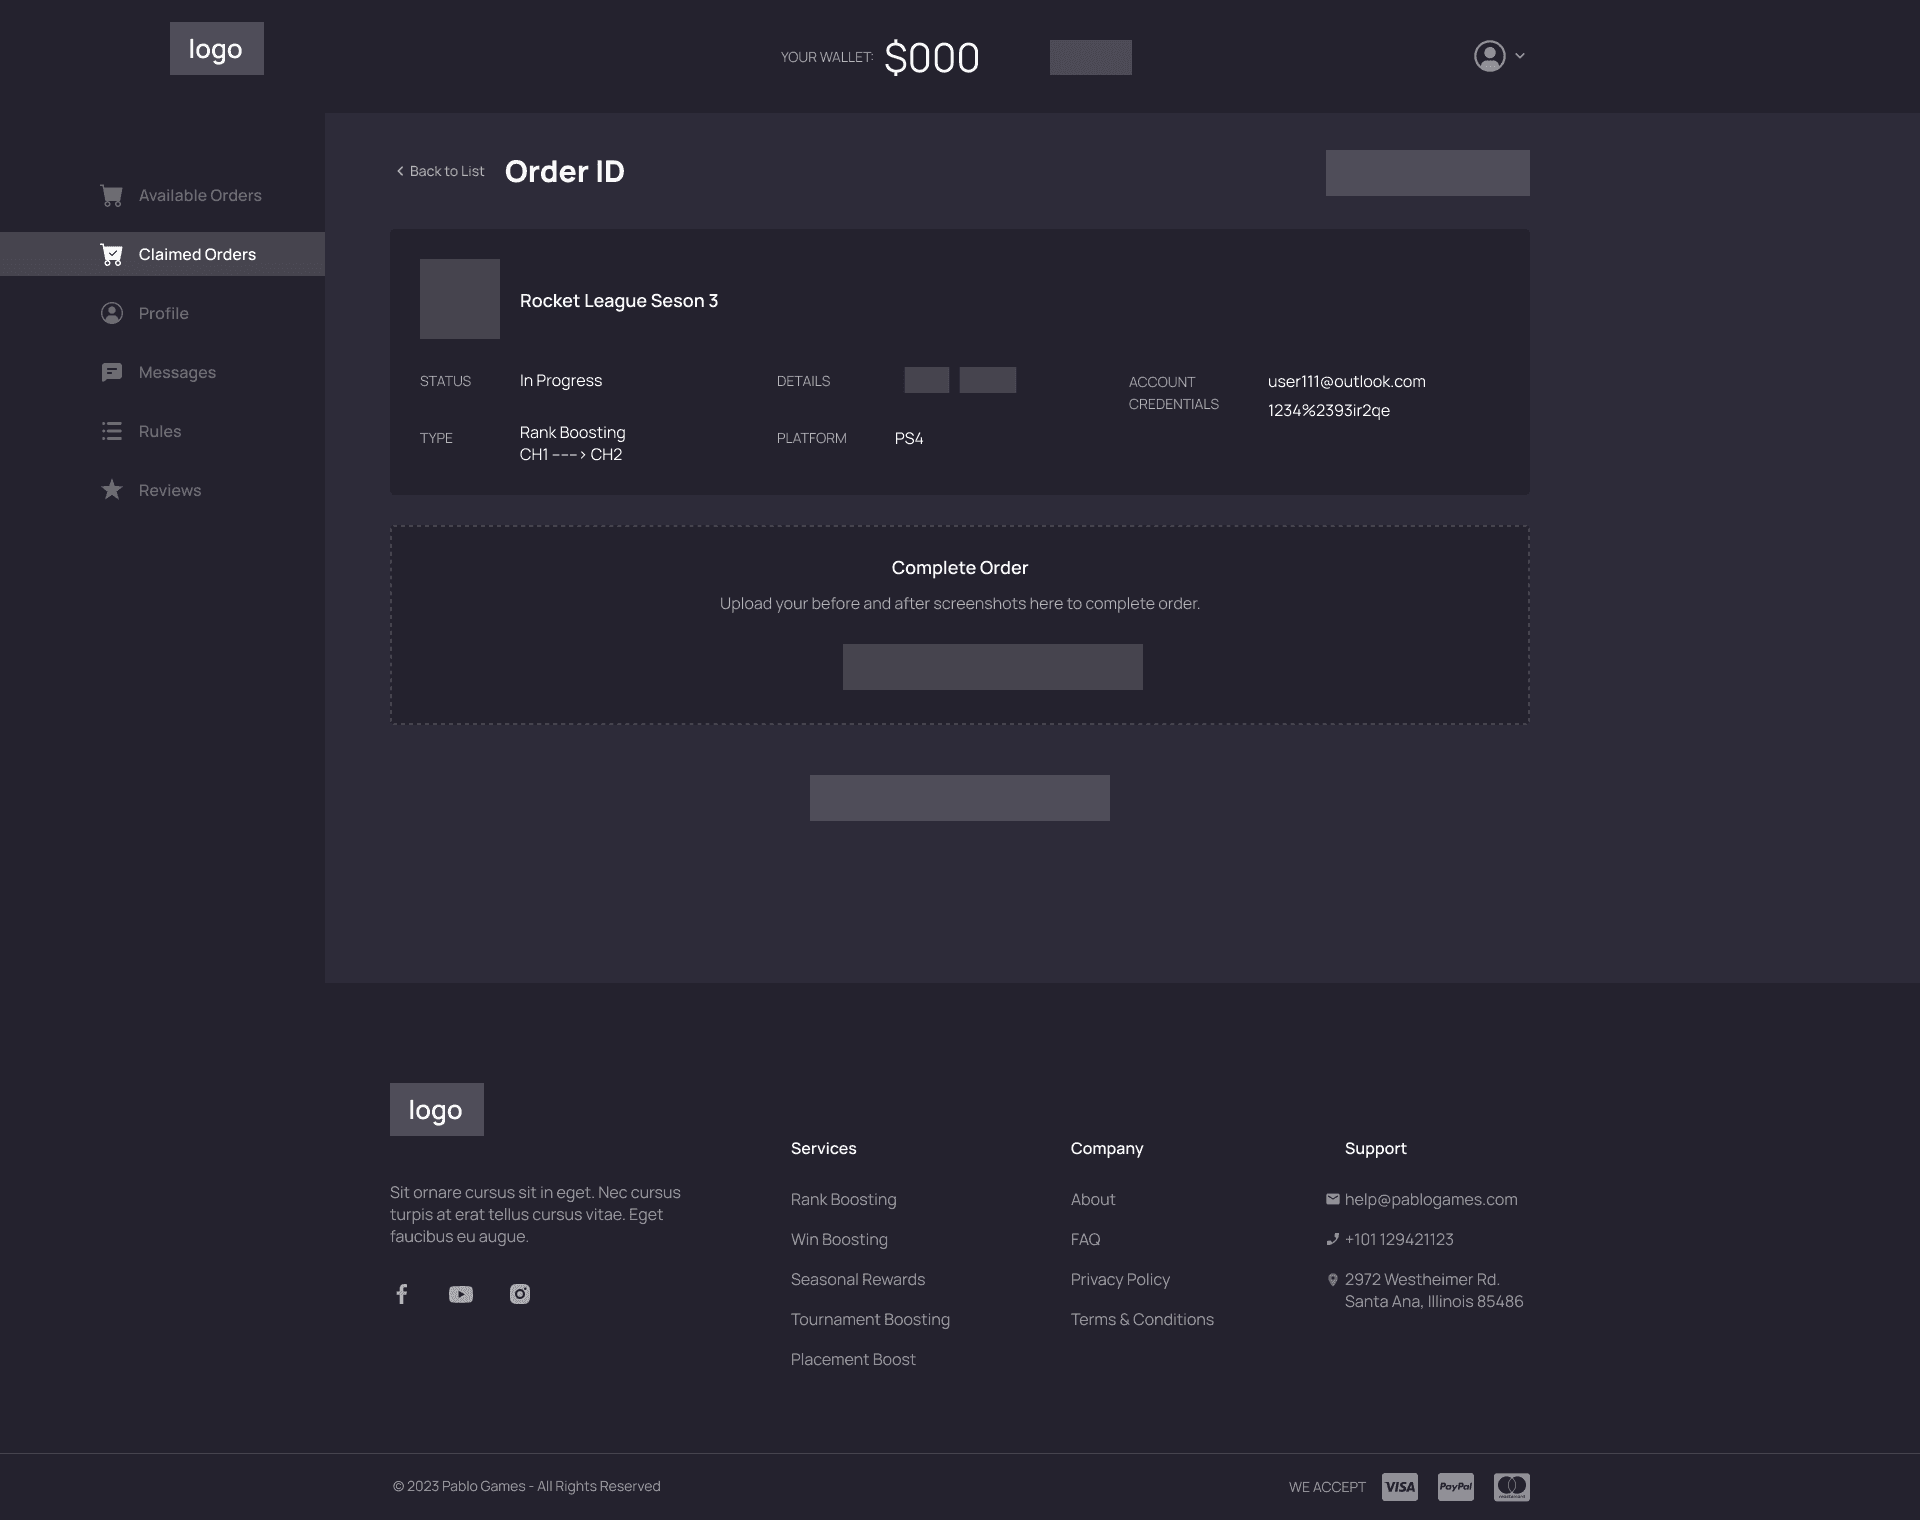Screen dimensions: 1920x1520
Task: Go Back to List link
Action: [x=440, y=171]
